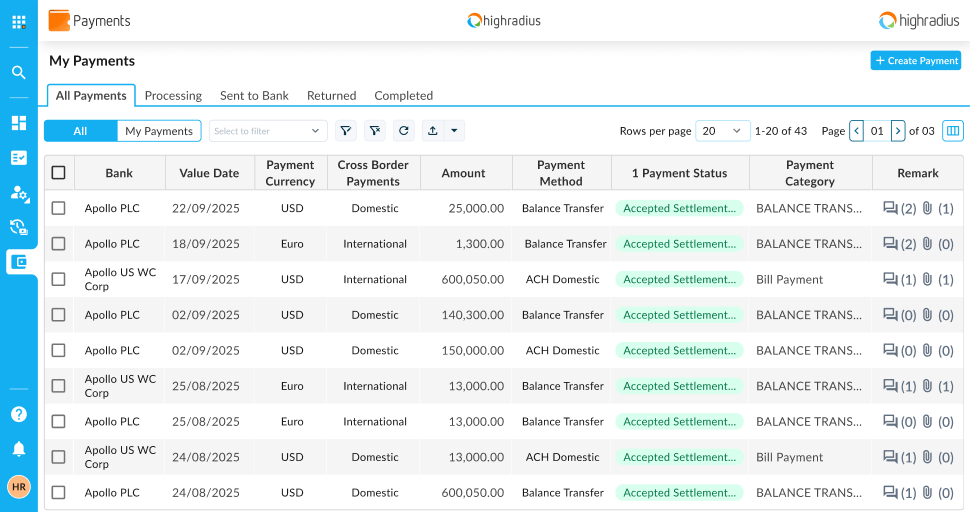Open the column layout icon
This screenshot has height=512, width=970.
pos(953,131)
